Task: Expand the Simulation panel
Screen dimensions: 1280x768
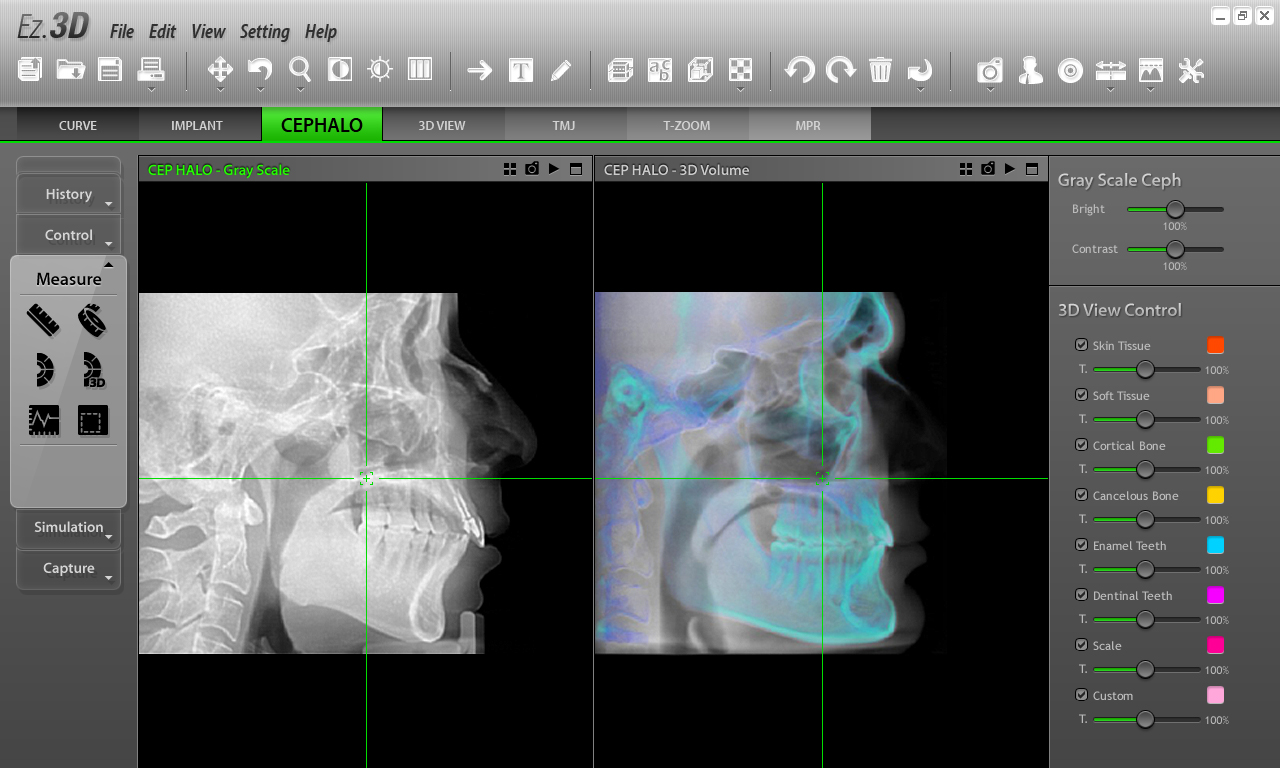Action: (69, 528)
